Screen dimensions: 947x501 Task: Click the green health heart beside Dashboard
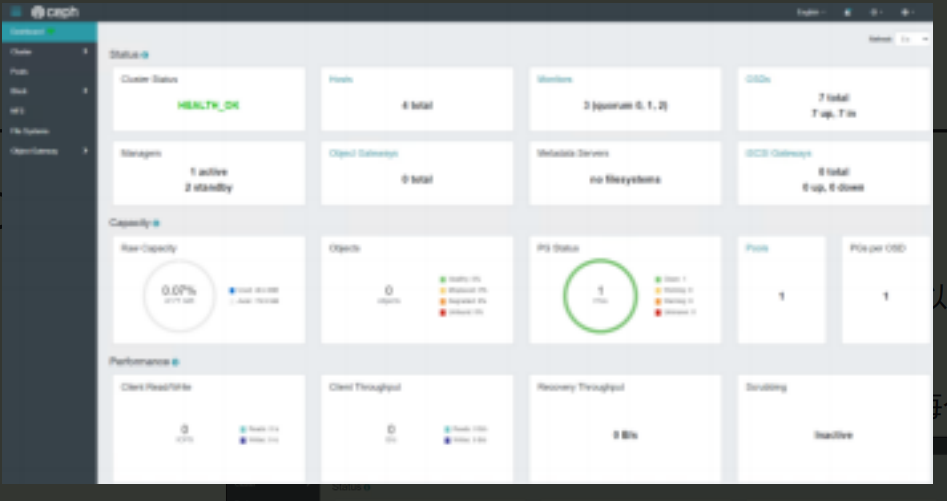(x=51, y=31)
